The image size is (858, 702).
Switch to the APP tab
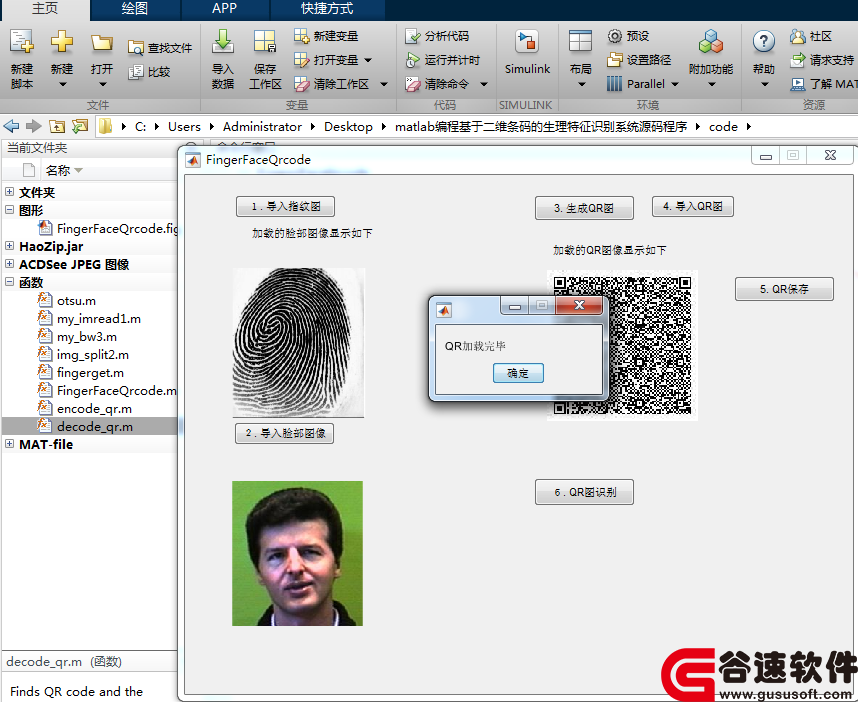tap(224, 9)
